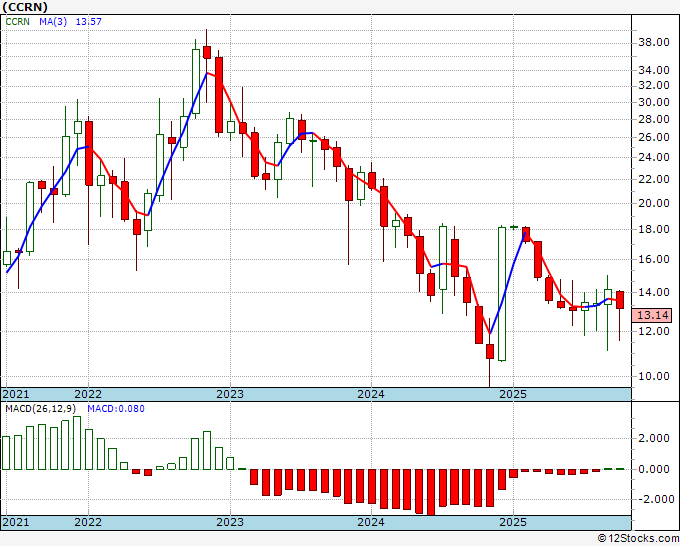Click the 2025 label on price timeline

(x=513, y=394)
